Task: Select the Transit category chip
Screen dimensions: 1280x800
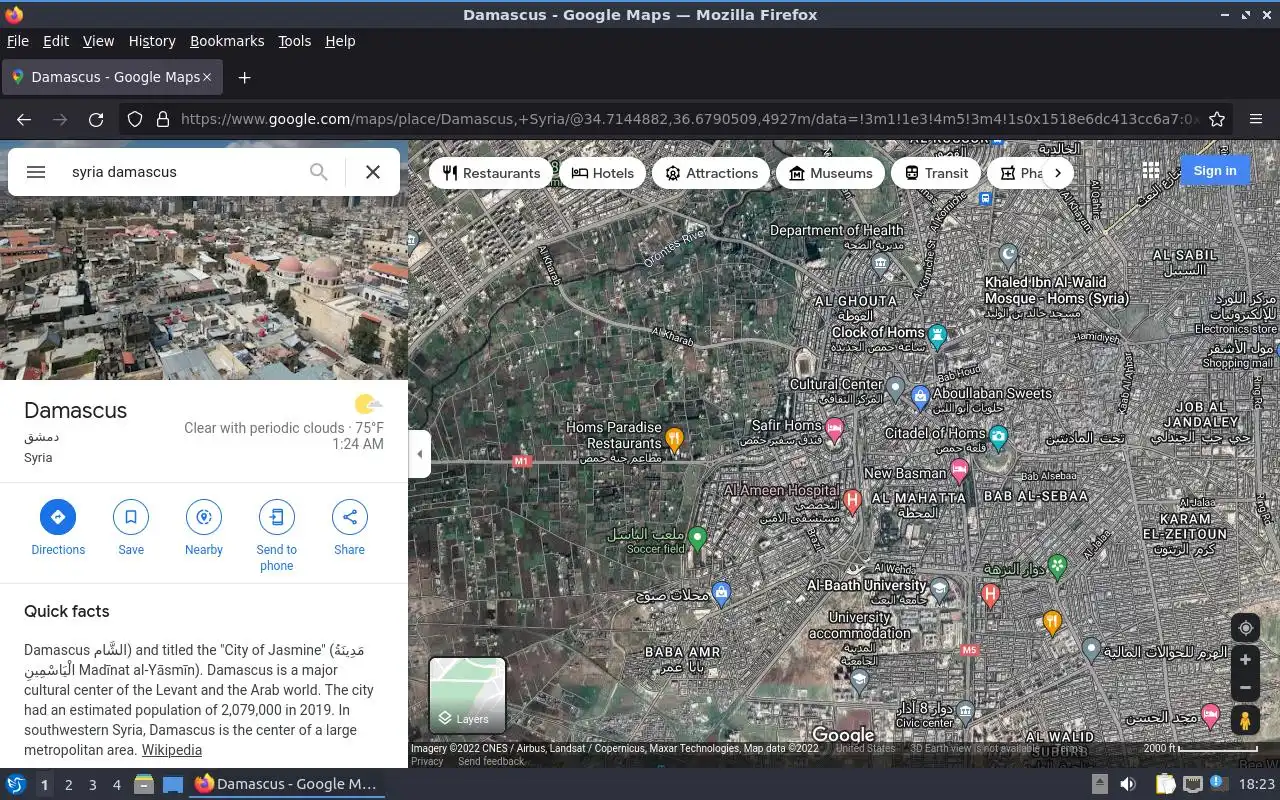Action: coord(936,173)
